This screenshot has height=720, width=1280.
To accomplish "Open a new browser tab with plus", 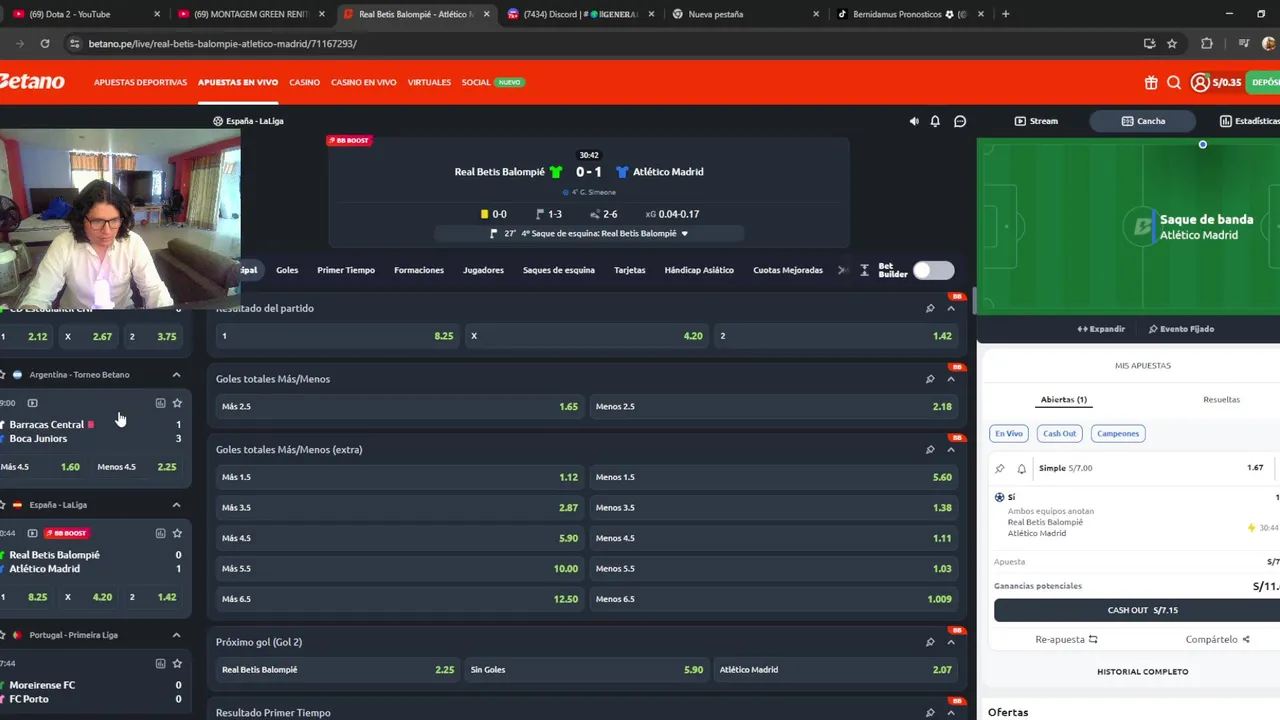I will 1005,14.
